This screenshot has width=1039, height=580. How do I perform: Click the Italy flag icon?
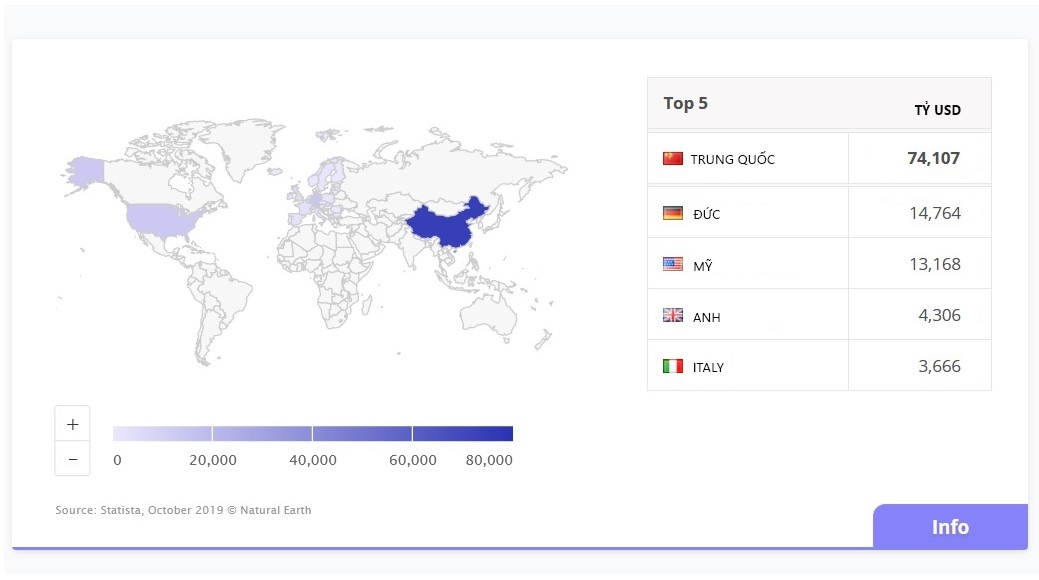click(672, 367)
